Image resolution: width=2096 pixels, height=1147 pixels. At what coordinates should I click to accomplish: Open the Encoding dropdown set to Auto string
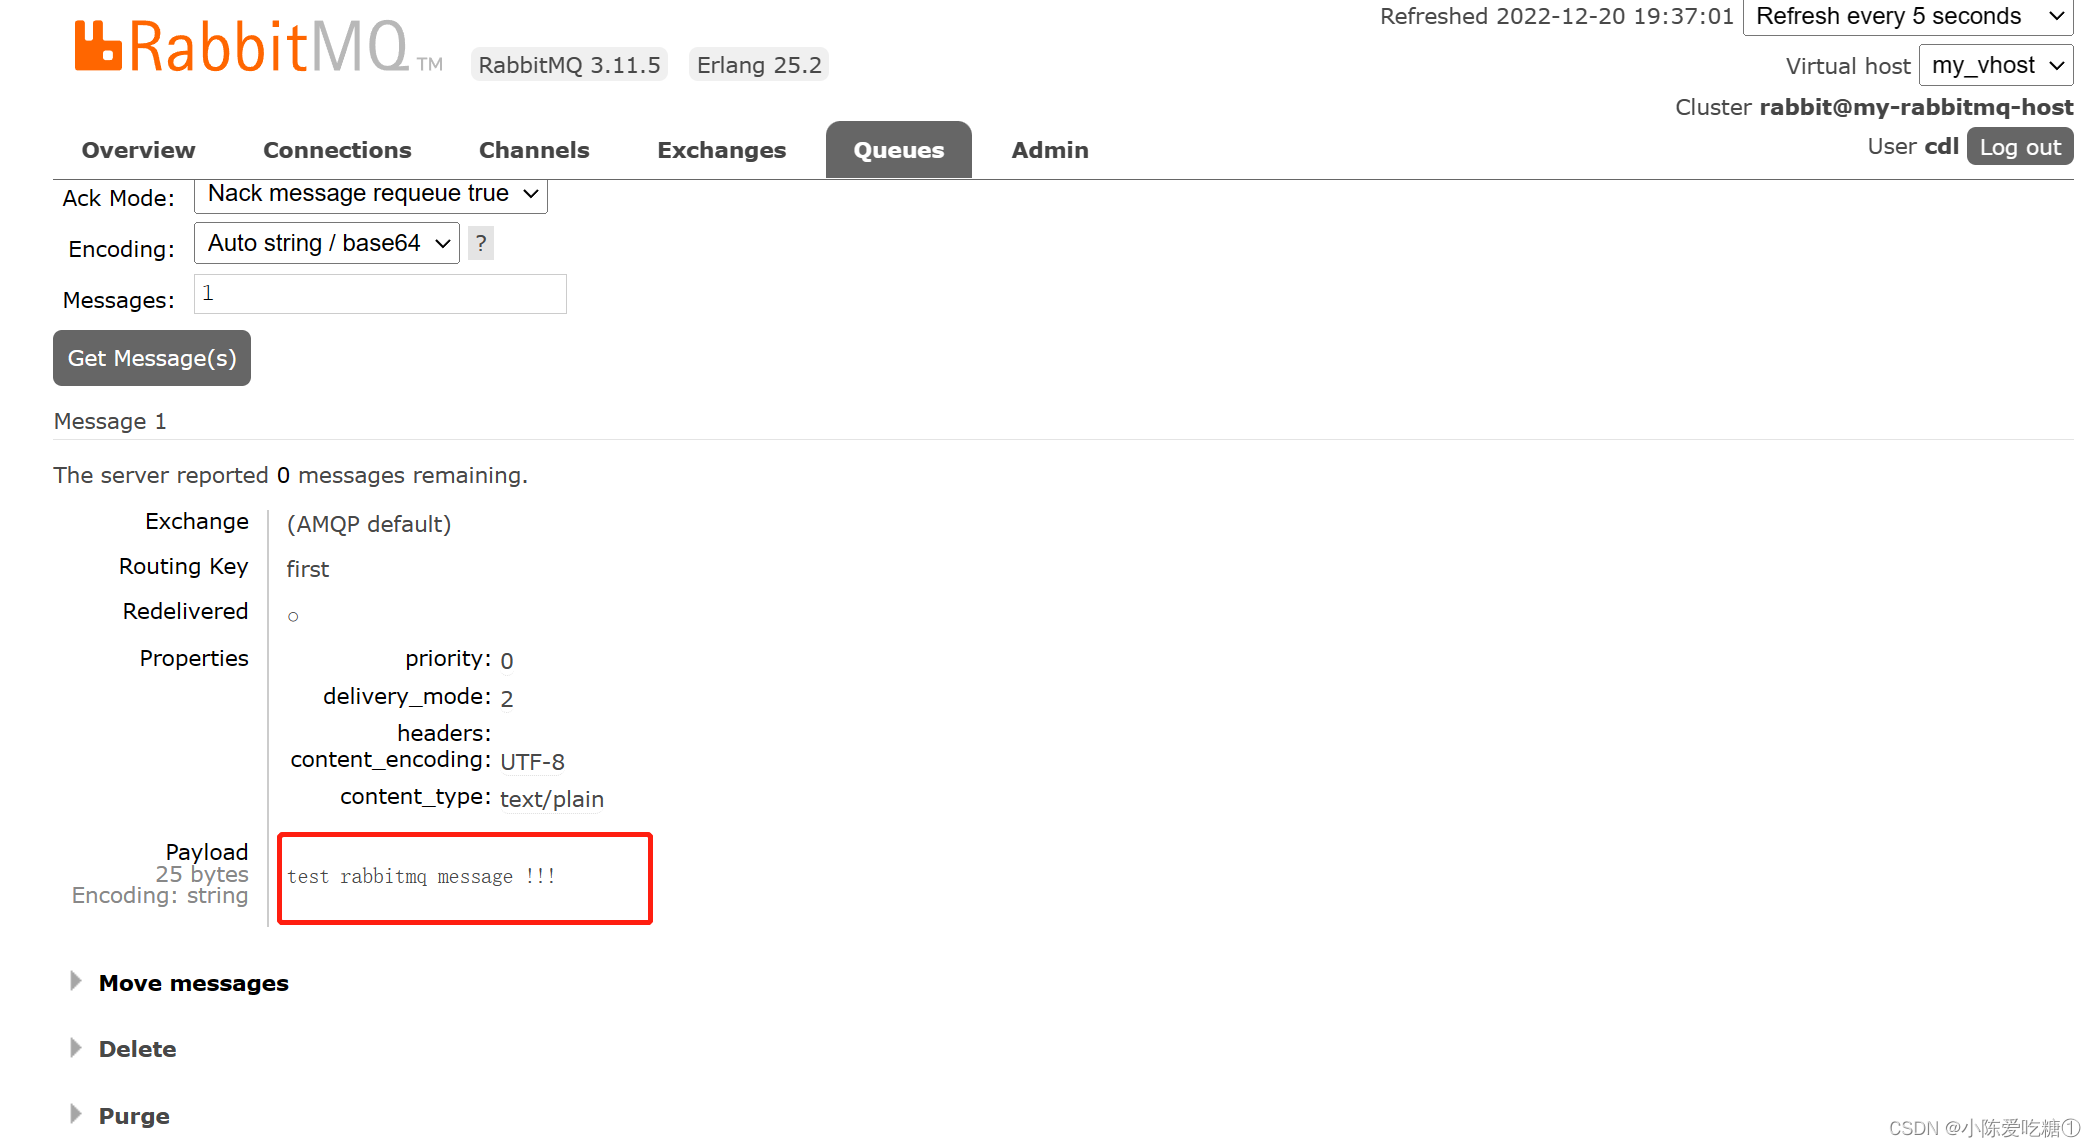click(x=325, y=242)
